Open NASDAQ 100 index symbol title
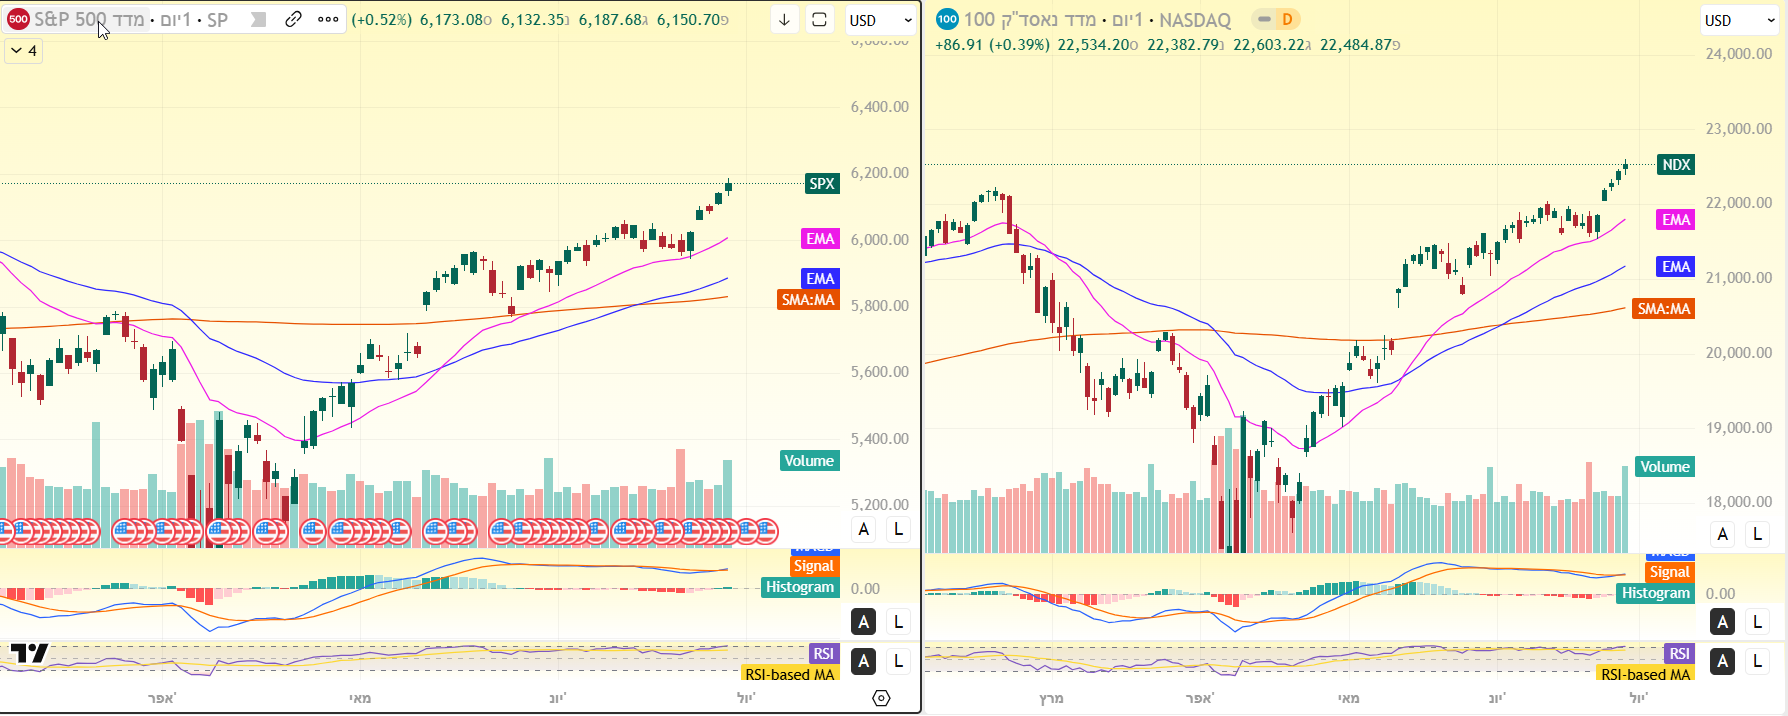1788x716 pixels. coord(1030,19)
